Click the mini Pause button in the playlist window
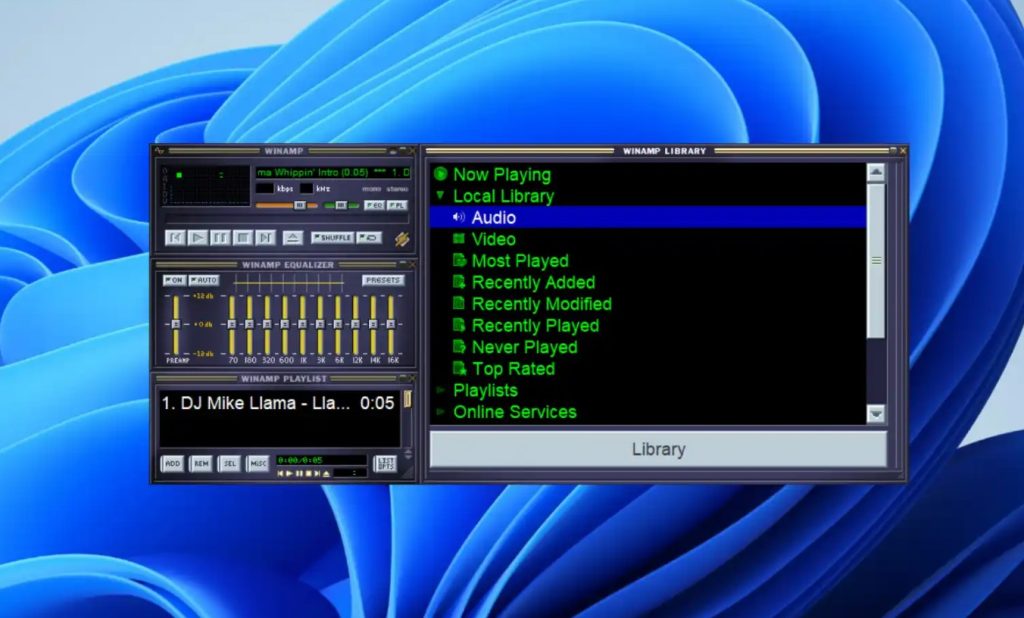Screen dimensions: 1024x618 (x=299, y=474)
